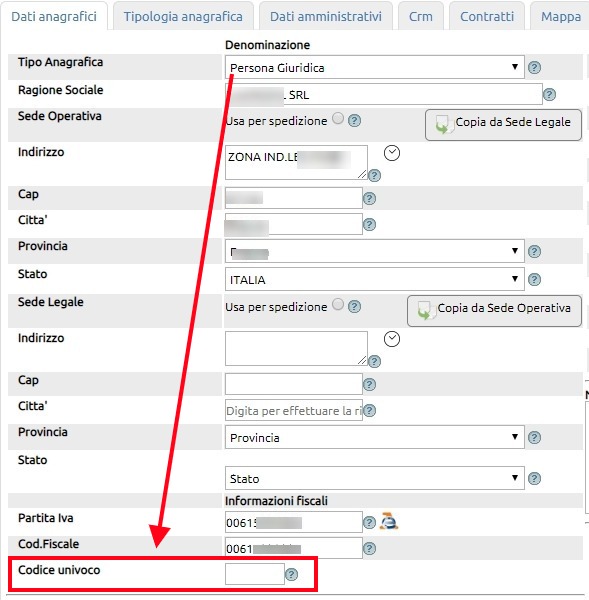Screen dimensions: 589x600
Task: Click the help icon next to Cod.Fiscale field
Action: pyautogui.click(x=369, y=548)
